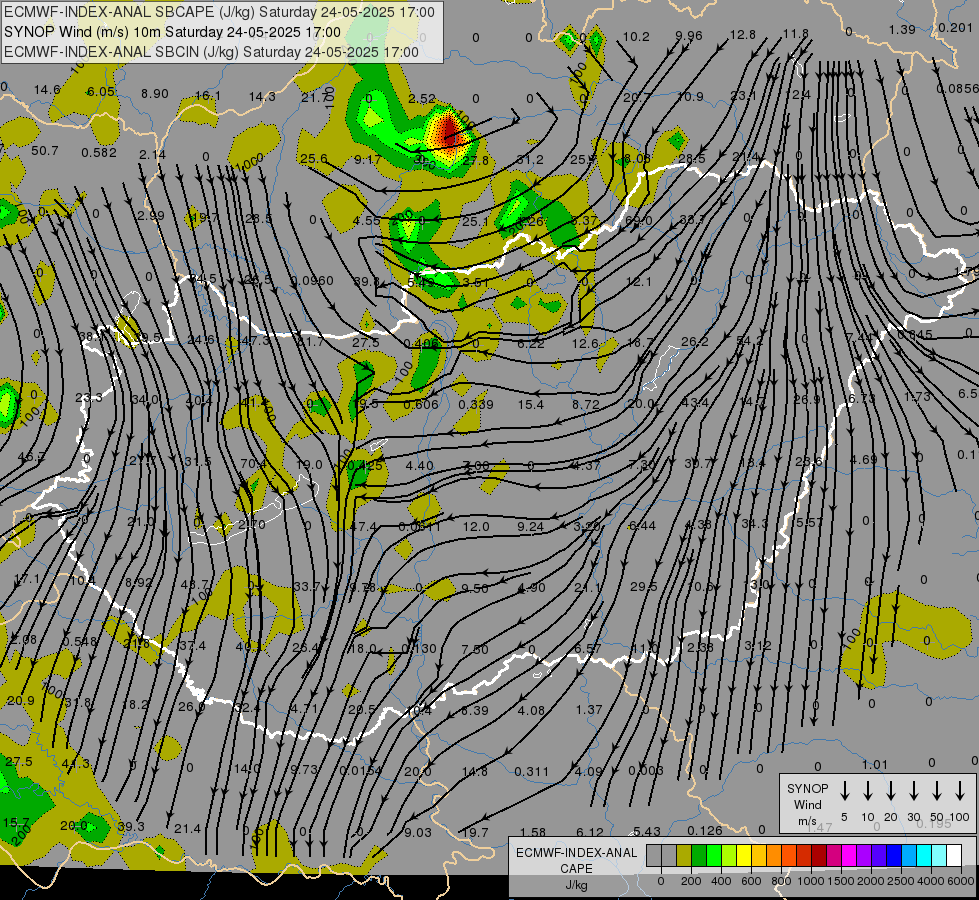Click the map value '0.126'
This screenshot has height=900, width=979.
[x=704, y=830]
